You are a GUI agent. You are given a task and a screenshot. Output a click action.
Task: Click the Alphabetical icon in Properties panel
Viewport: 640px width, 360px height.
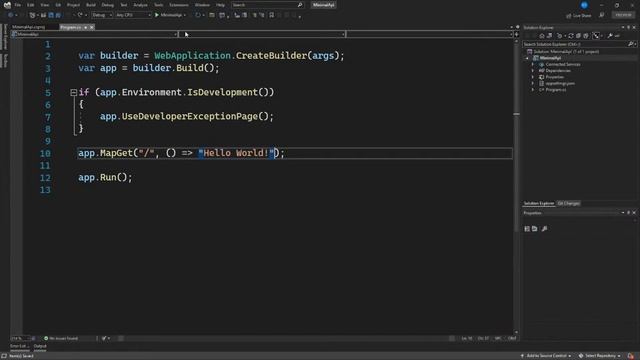535,229
